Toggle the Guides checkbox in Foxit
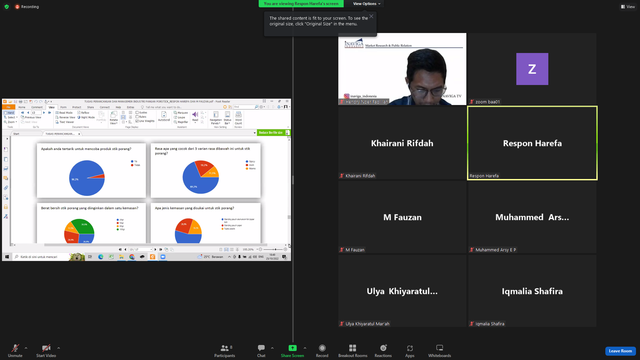Screen dimensions: 640x360 click(x=142, y=112)
